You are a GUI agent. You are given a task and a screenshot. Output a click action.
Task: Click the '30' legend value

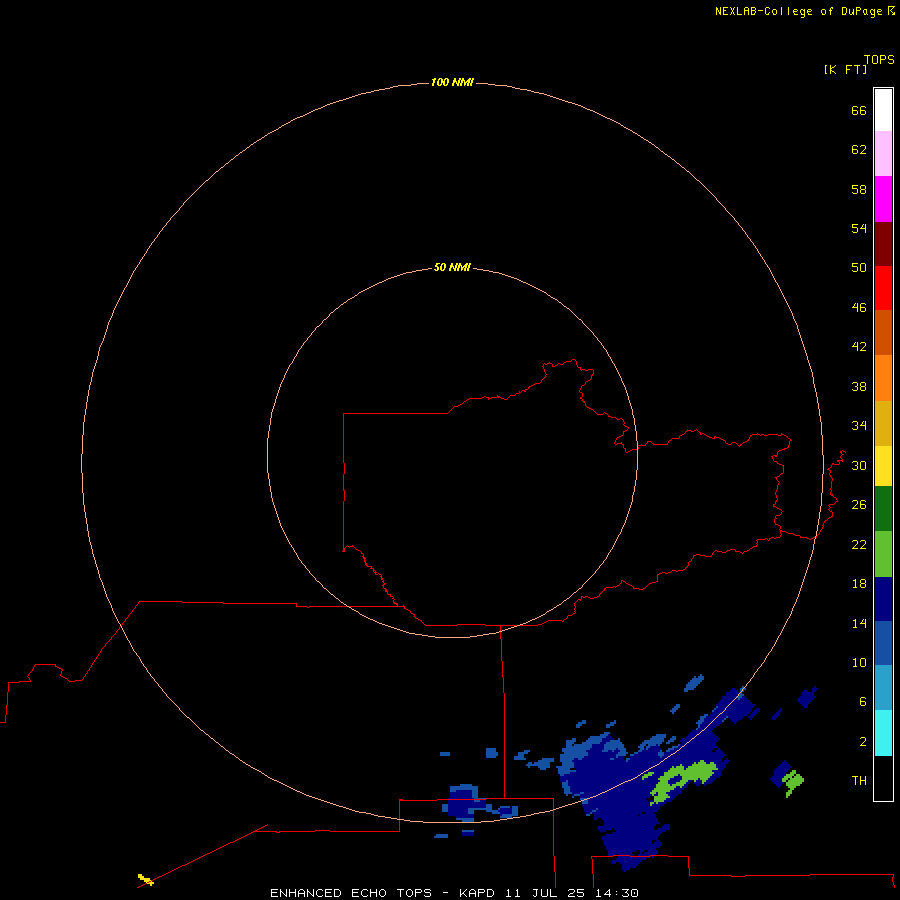(859, 465)
